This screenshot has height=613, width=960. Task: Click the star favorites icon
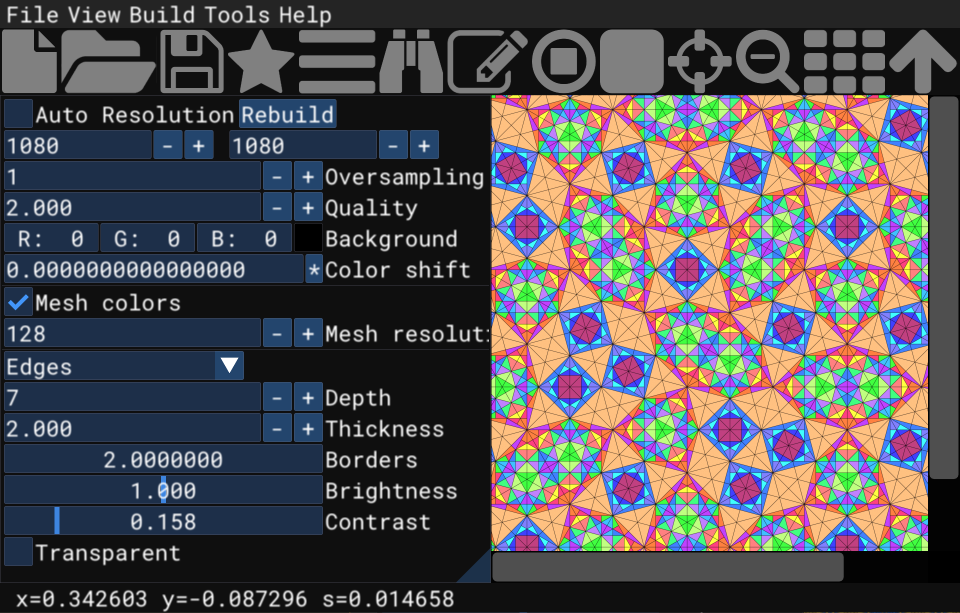click(260, 62)
